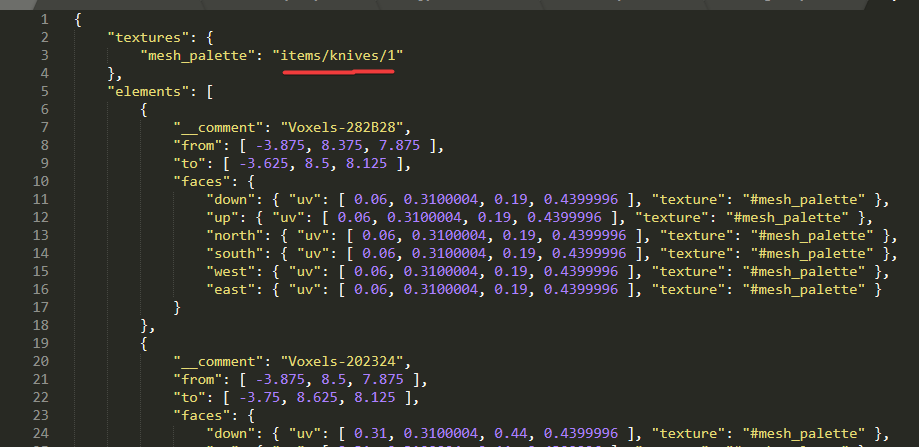The height and width of the screenshot is (447, 919).
Task: Click "#mesh_palette" texture value on line 11
Action: tap(804, 200)
